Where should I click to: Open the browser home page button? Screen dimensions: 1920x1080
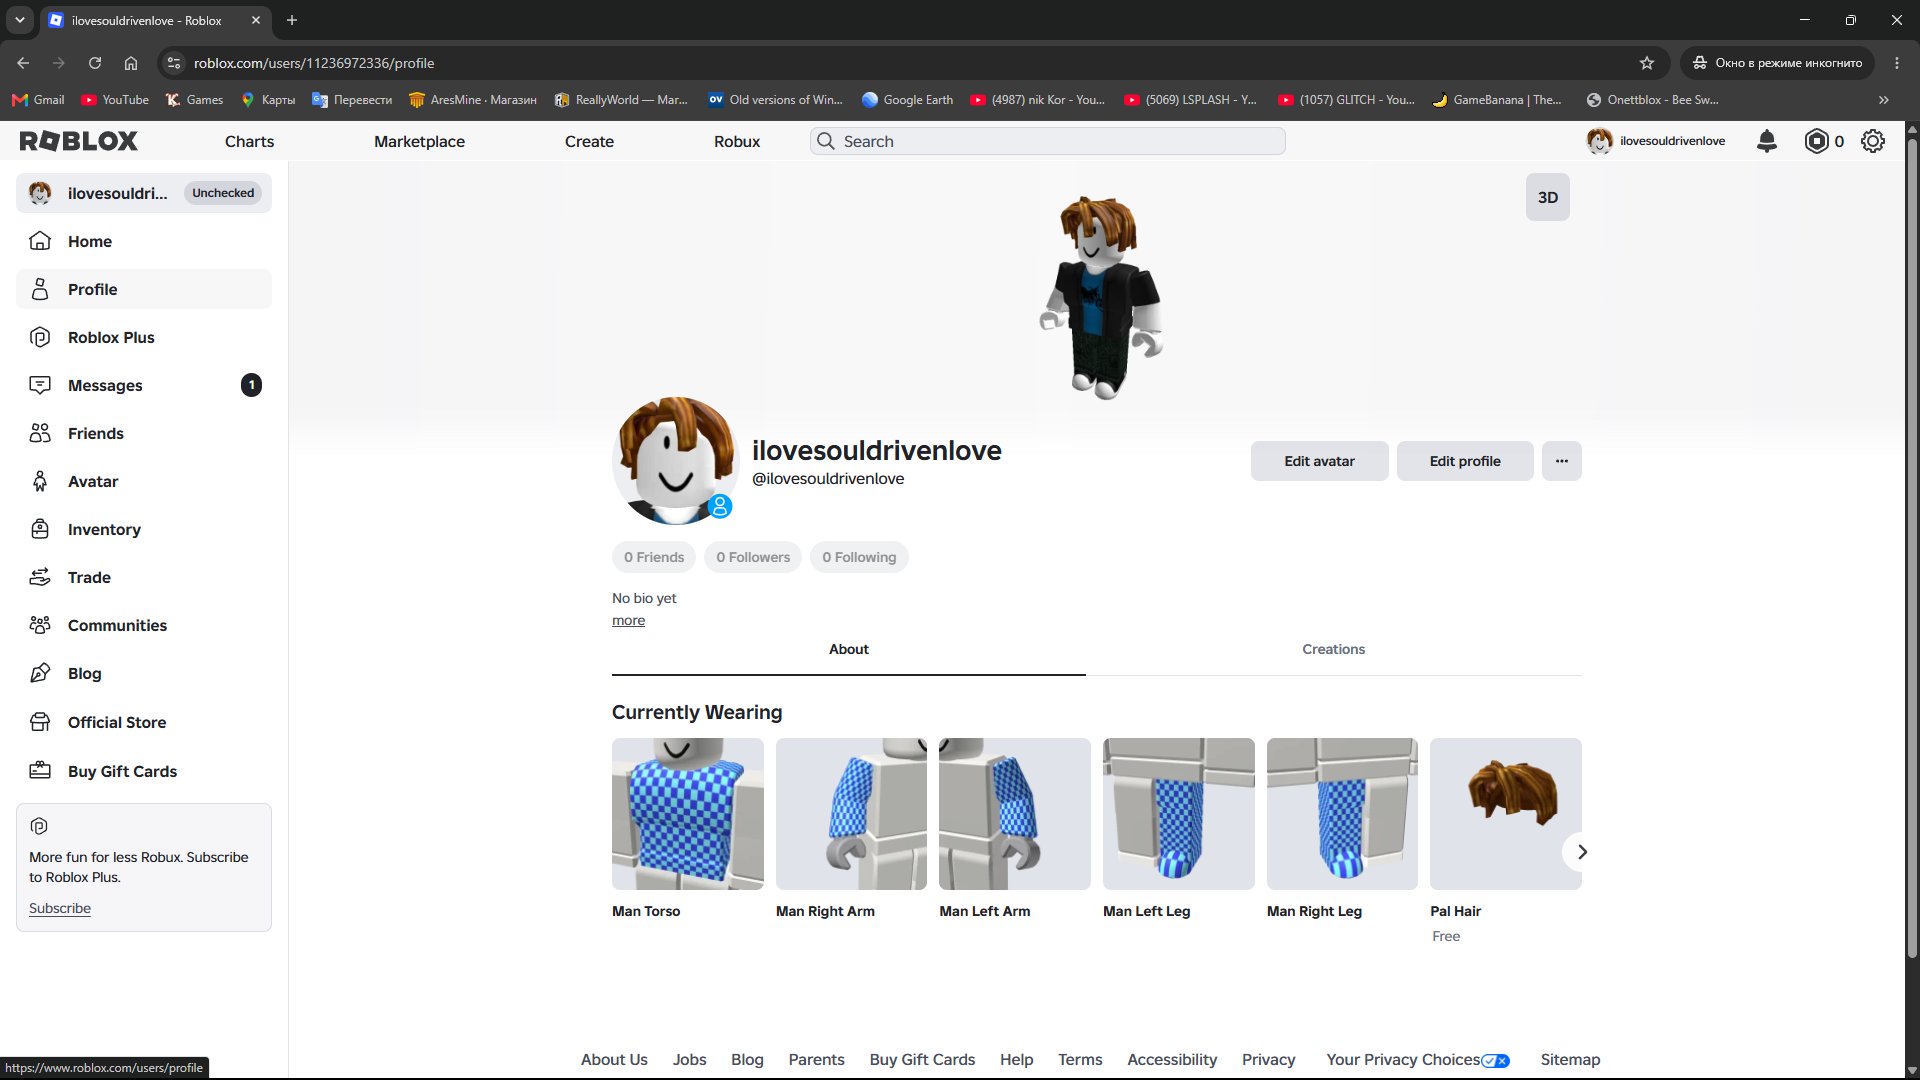131,63
